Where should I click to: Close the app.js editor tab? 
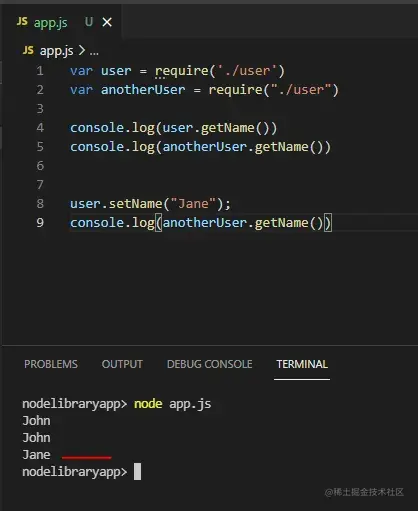click(x=107, y=22)
